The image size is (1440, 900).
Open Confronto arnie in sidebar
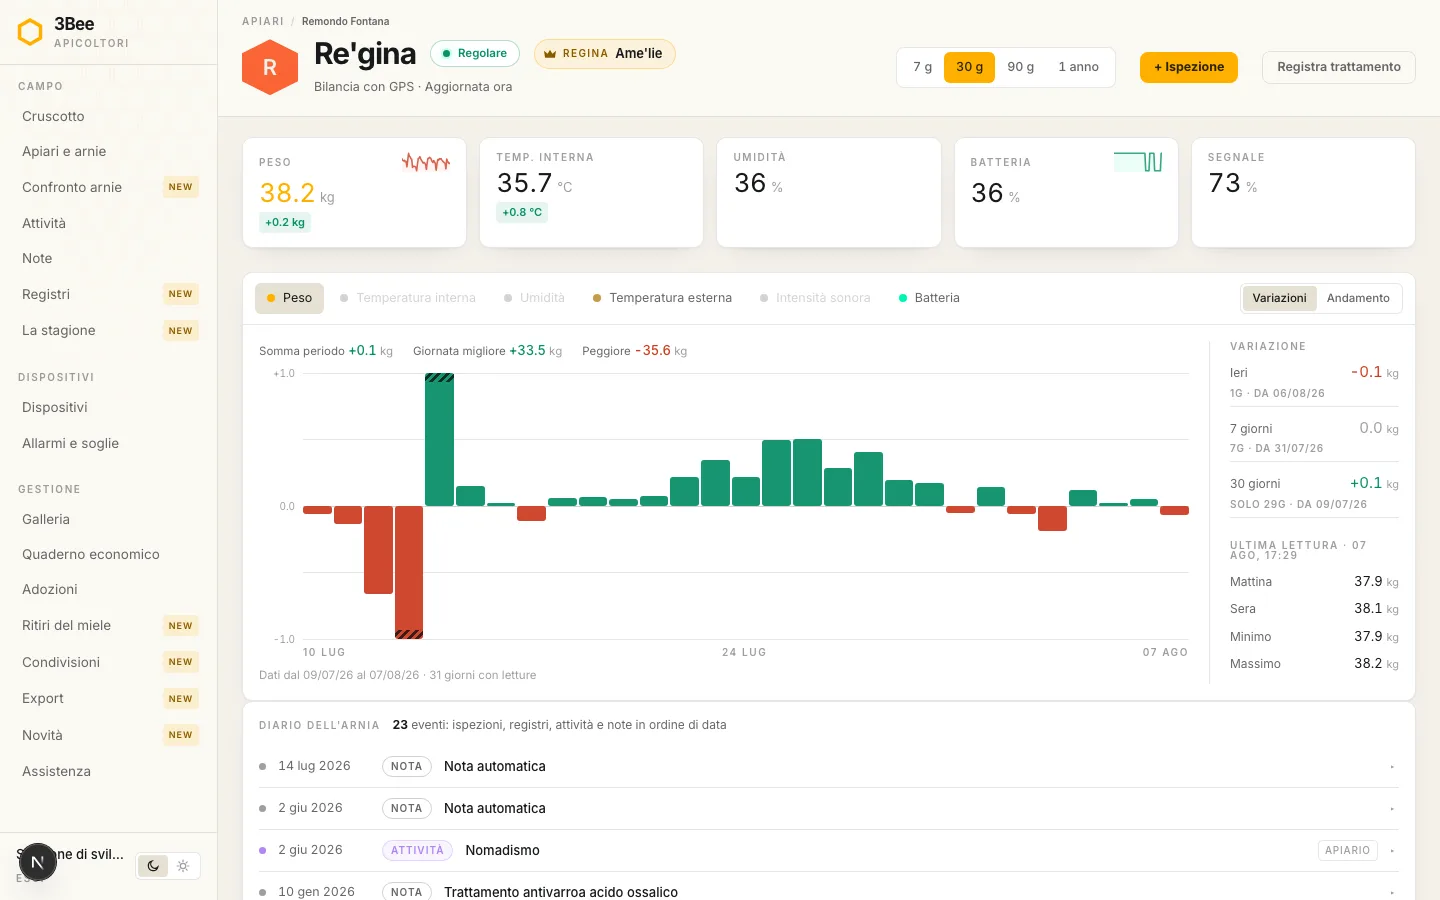coord(109,187)
